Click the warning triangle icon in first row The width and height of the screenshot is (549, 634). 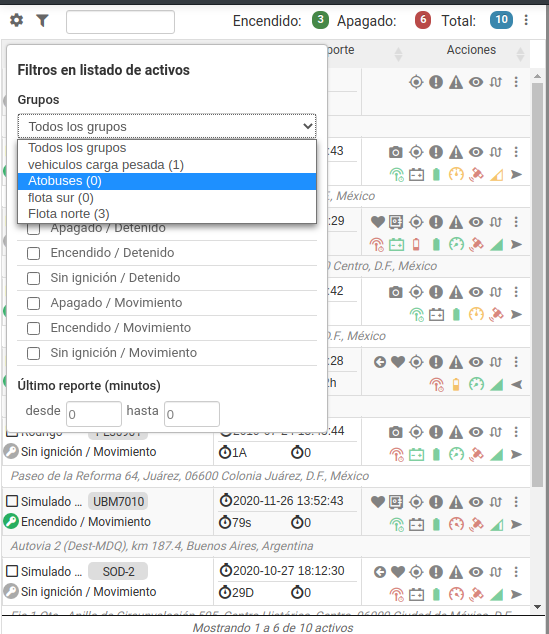456,82
